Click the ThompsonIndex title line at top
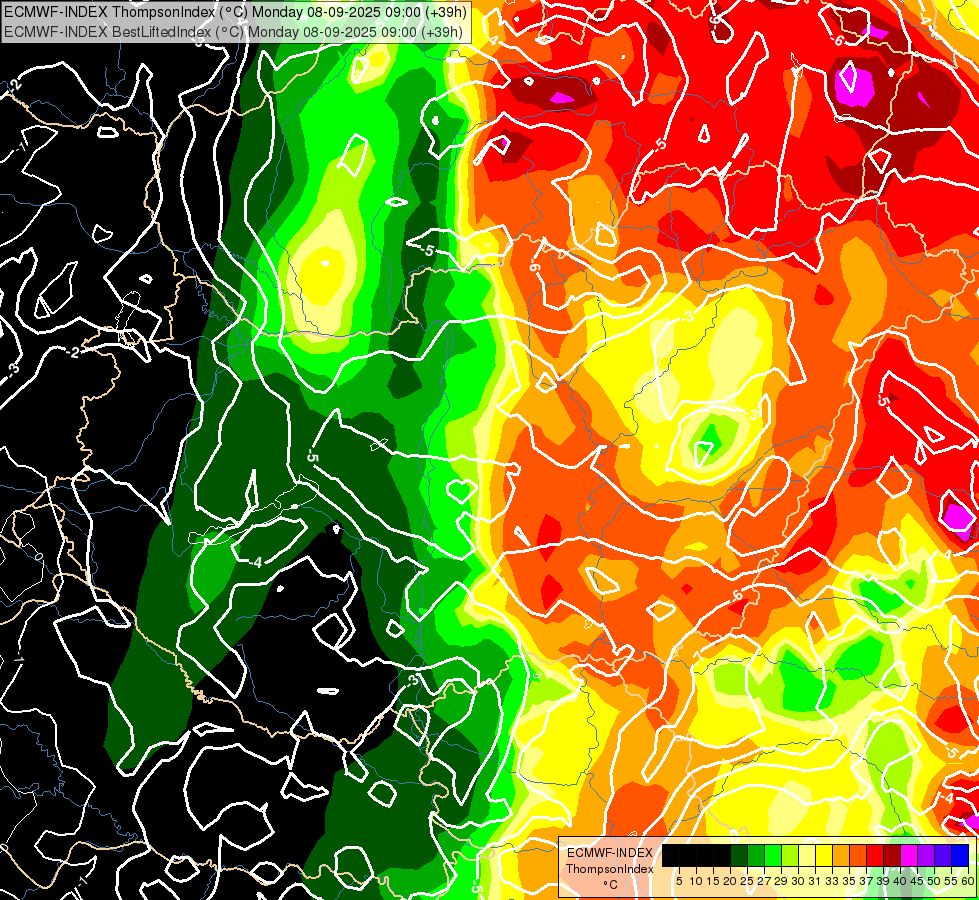 tap(235, 12)
